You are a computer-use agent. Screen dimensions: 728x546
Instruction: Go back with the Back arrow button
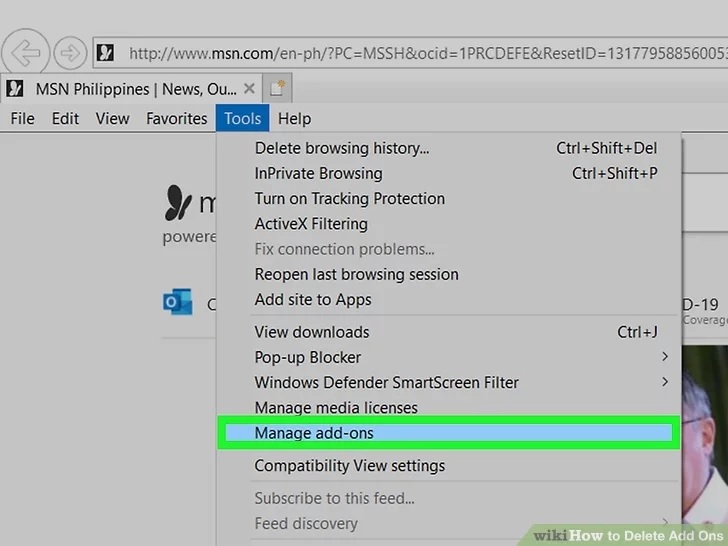[25, 52]
